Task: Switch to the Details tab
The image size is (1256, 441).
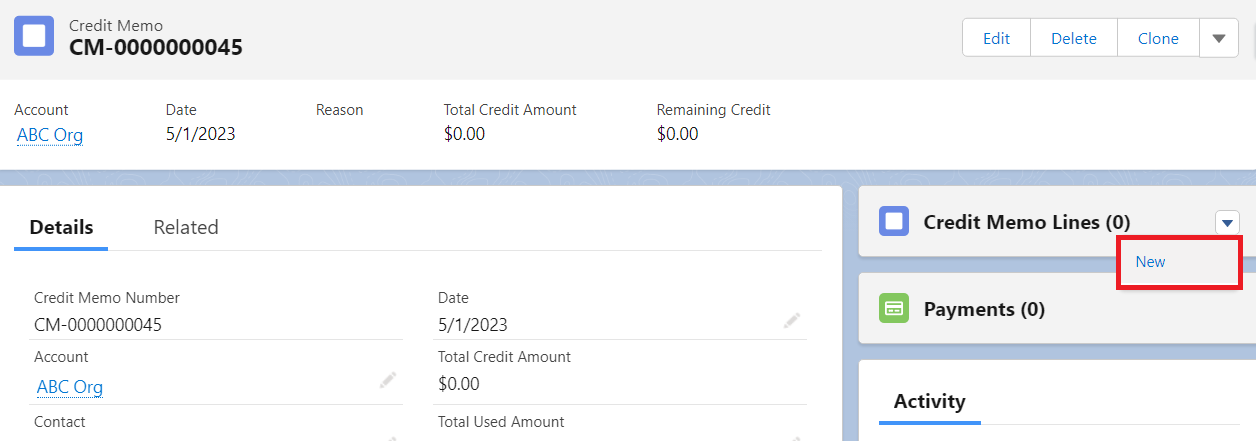Action: [61, 227]
